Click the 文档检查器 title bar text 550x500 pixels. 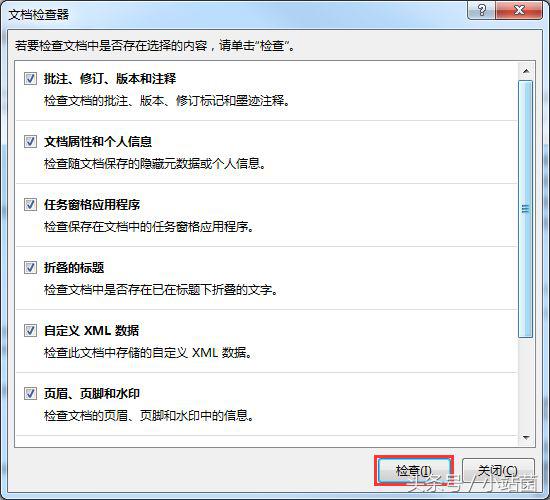[39, 15]
